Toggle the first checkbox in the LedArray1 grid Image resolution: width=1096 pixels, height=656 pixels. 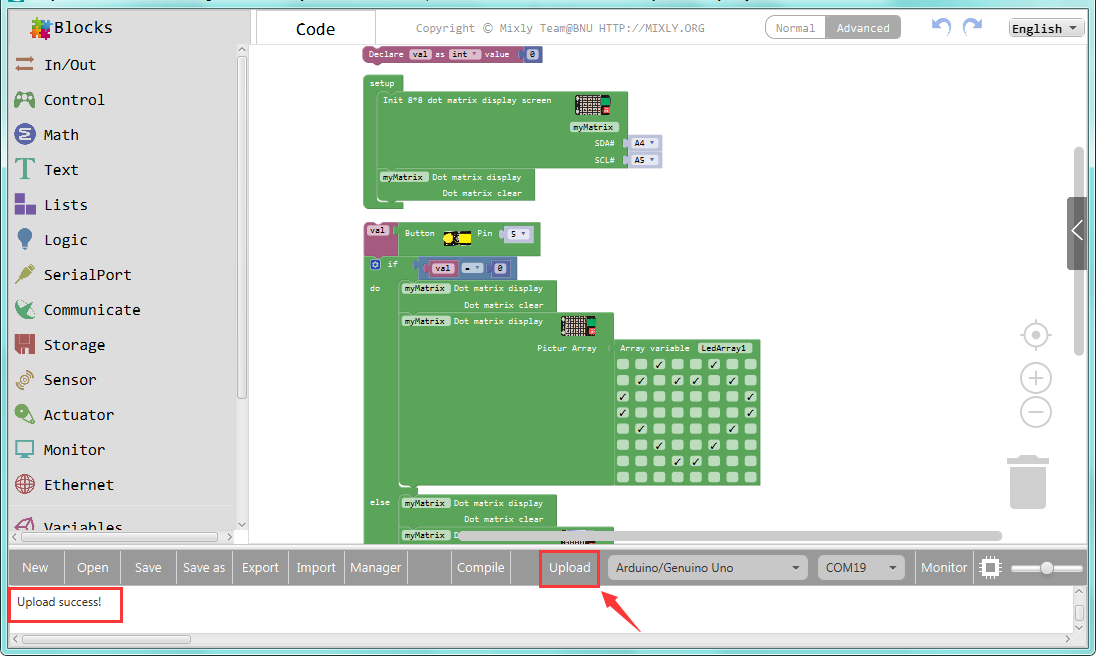point(623,364)
